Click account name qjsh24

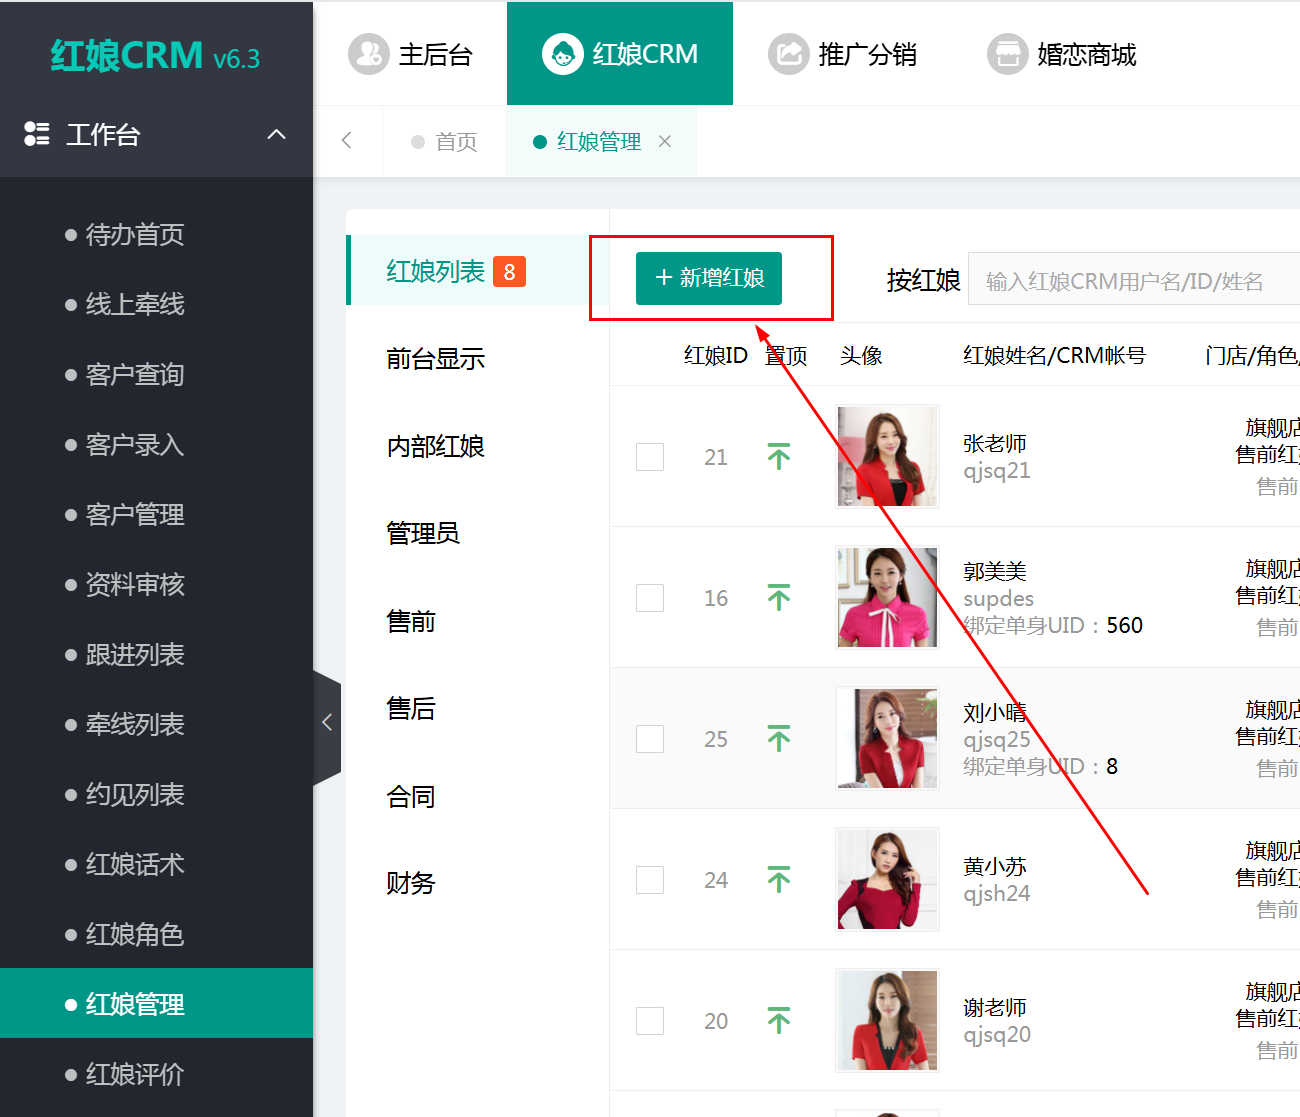[x=996, y=894]
